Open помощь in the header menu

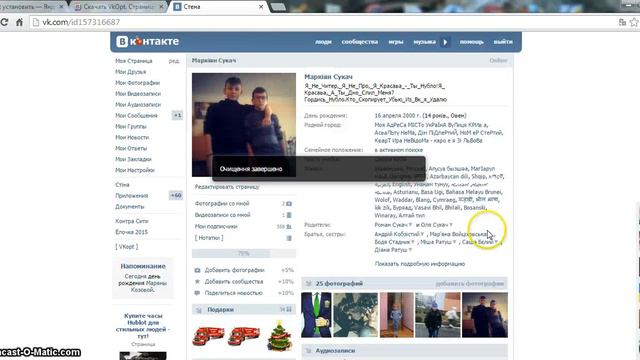click(471, 42)
